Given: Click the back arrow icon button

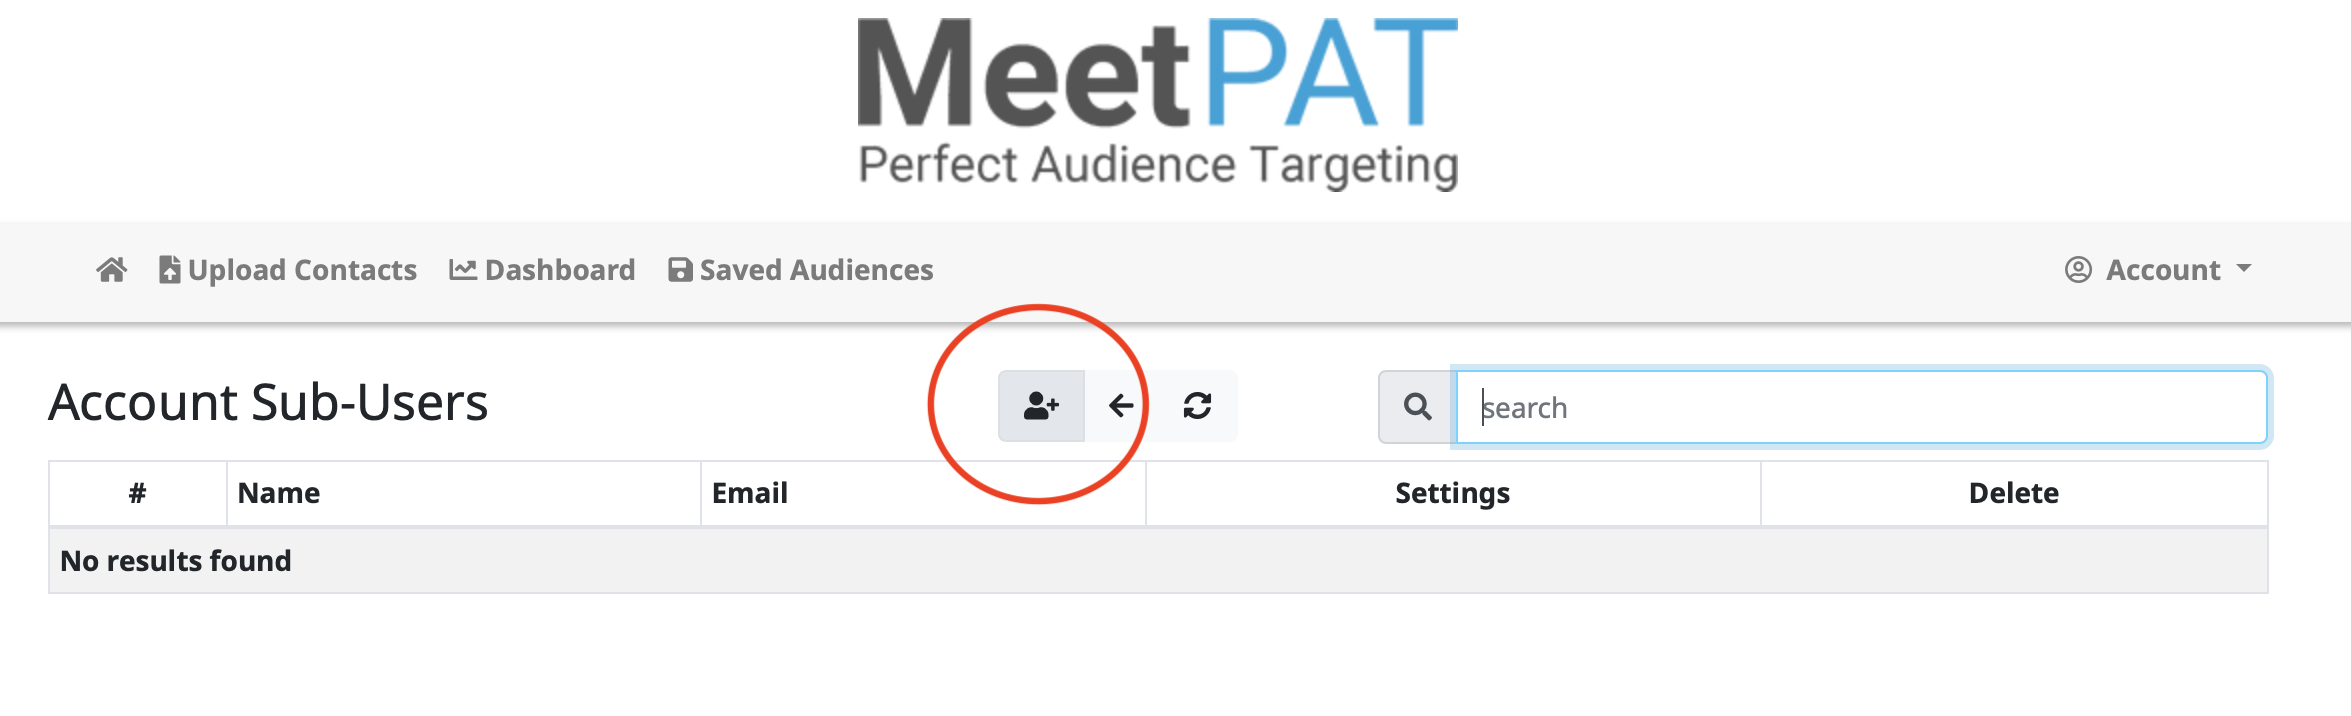Looking at the screenshot, I should pos(1121,406).
